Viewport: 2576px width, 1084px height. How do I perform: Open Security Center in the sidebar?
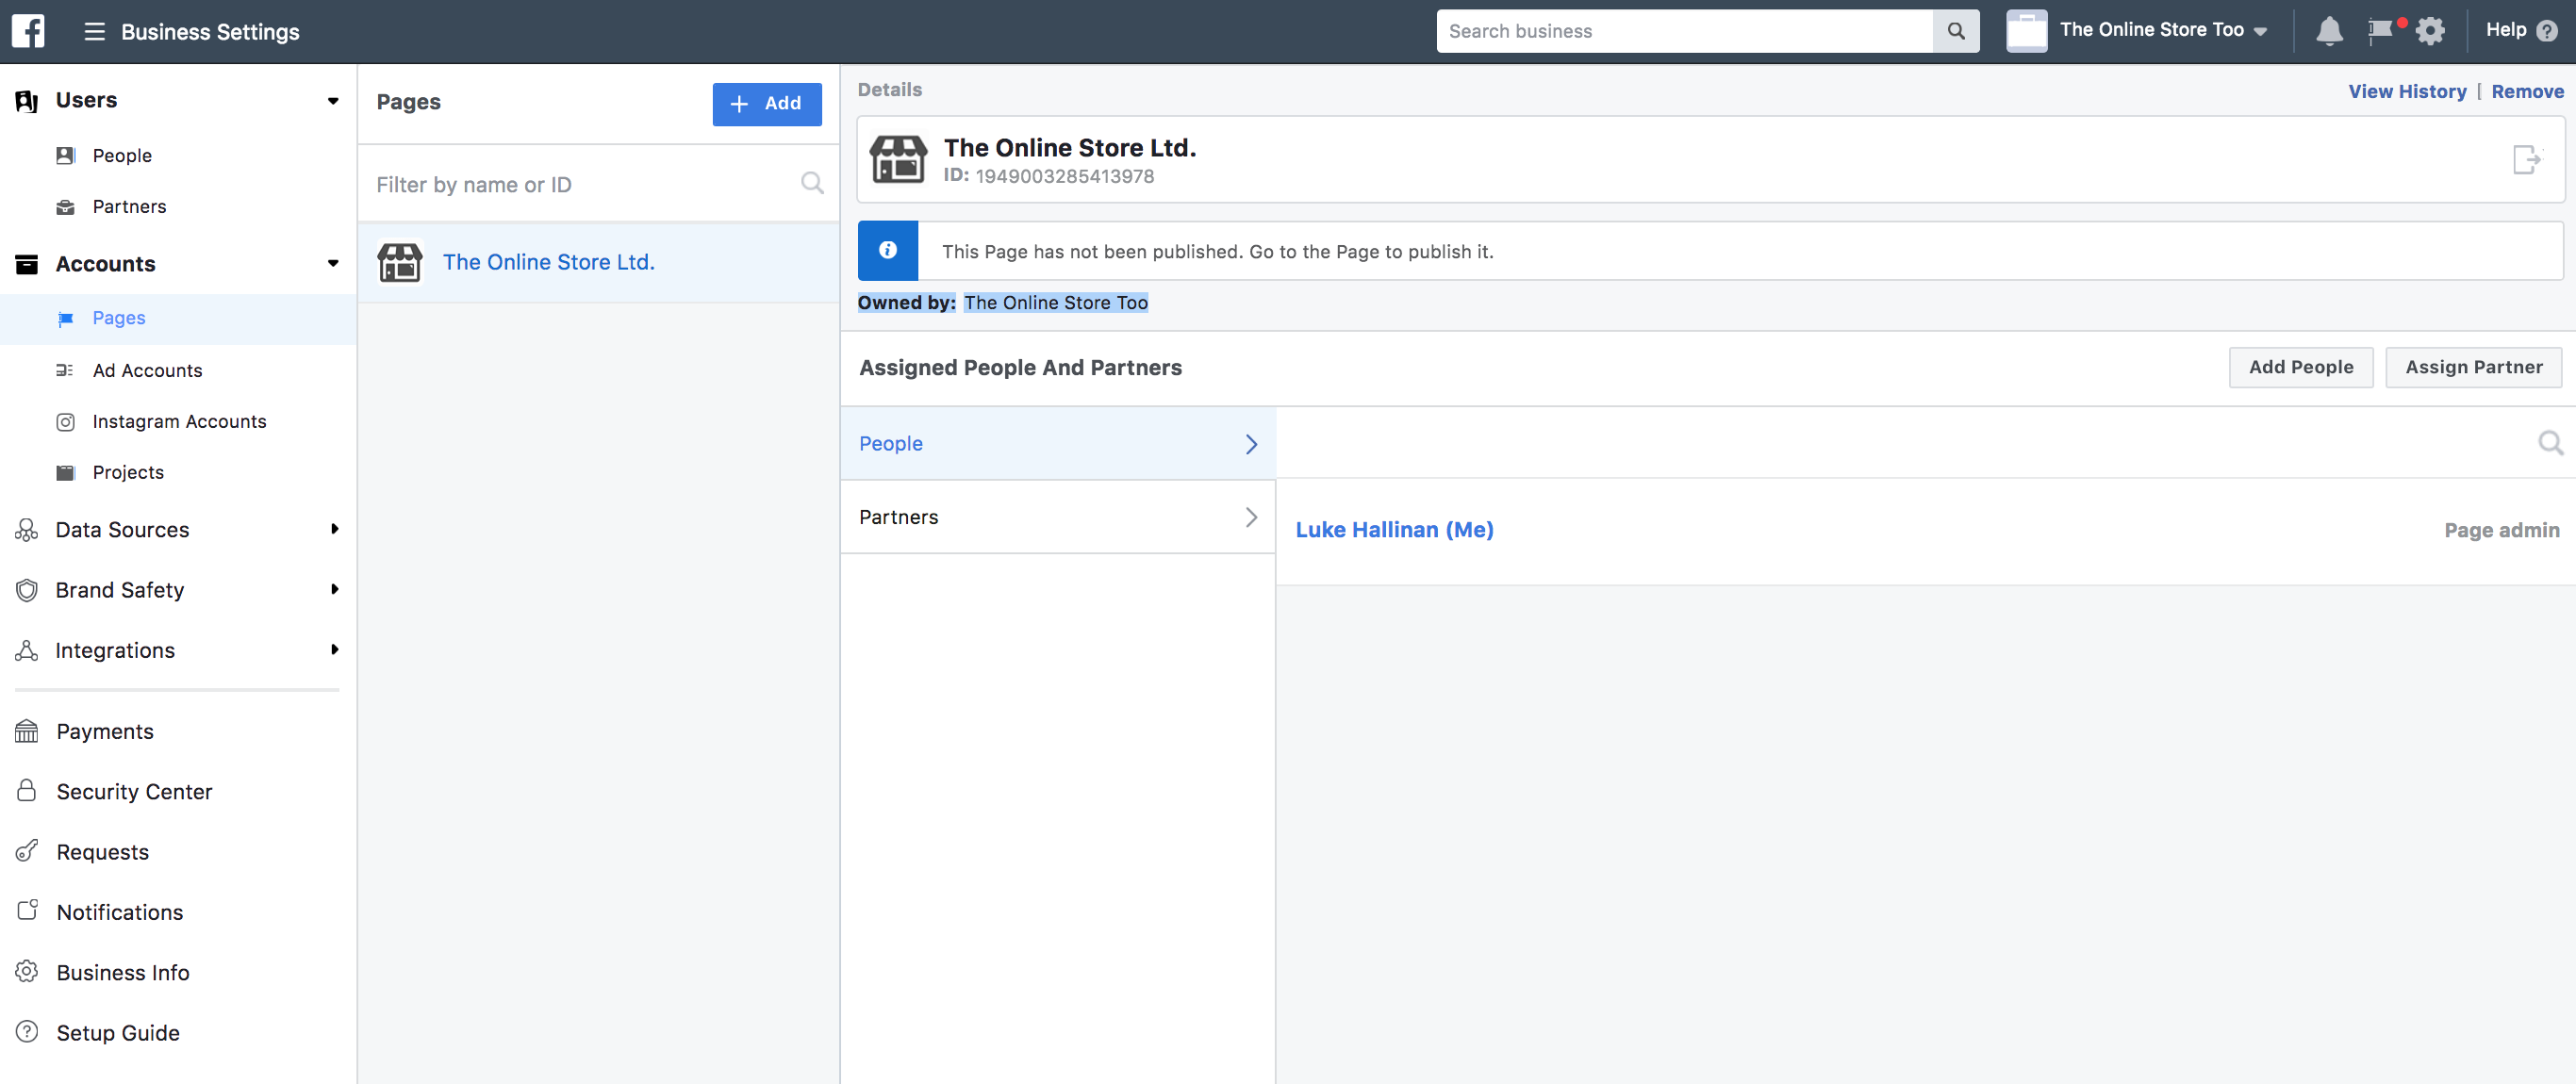click(x=134, y=792)
